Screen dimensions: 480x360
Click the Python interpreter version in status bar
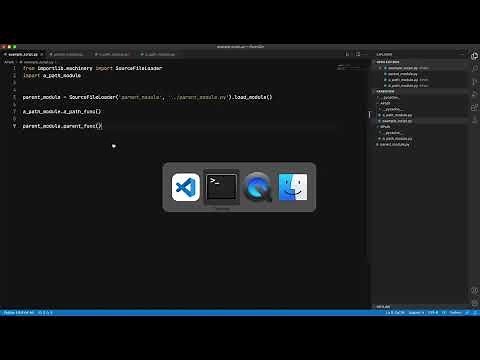click(x=19, y=313)
